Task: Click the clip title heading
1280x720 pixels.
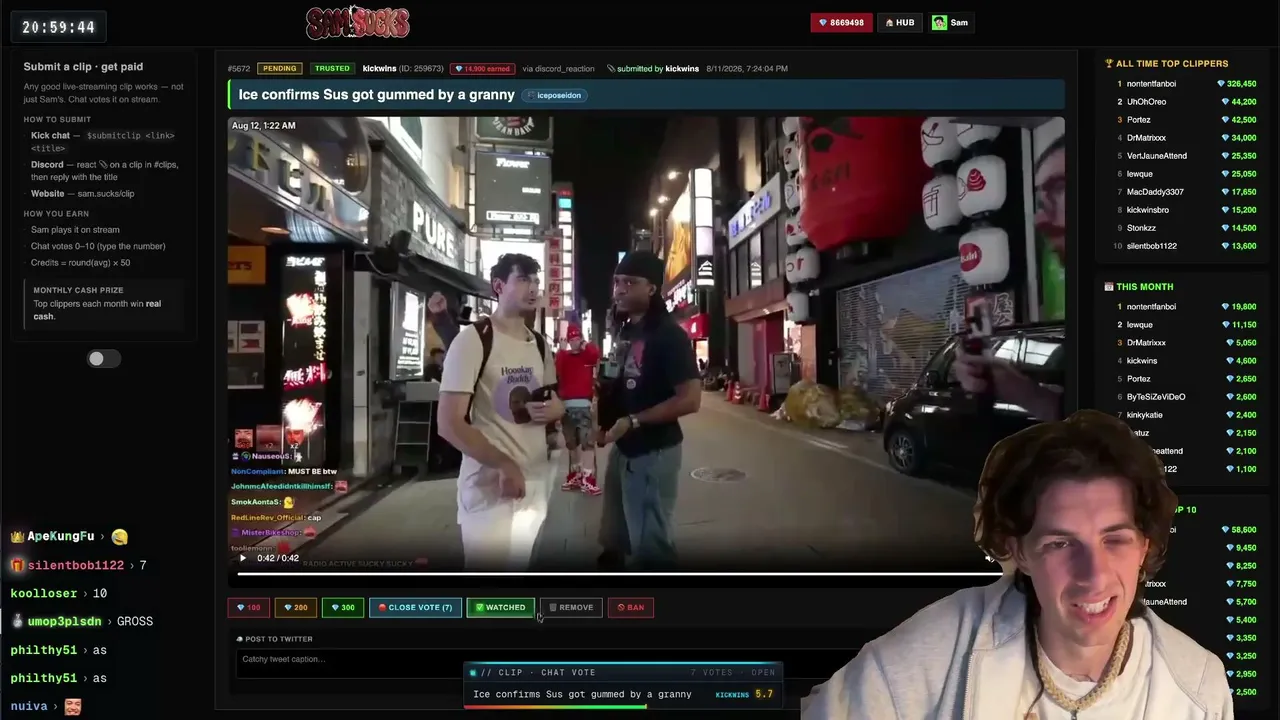Action: [x=376, y=95]
